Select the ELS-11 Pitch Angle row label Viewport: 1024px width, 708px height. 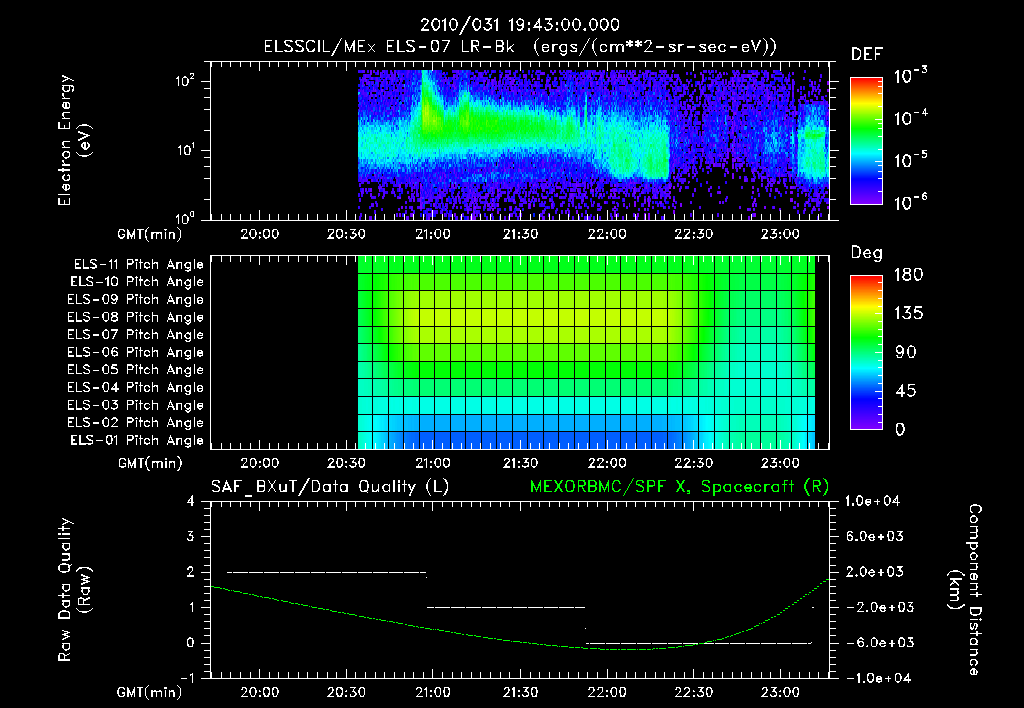(x=138, y=265)
